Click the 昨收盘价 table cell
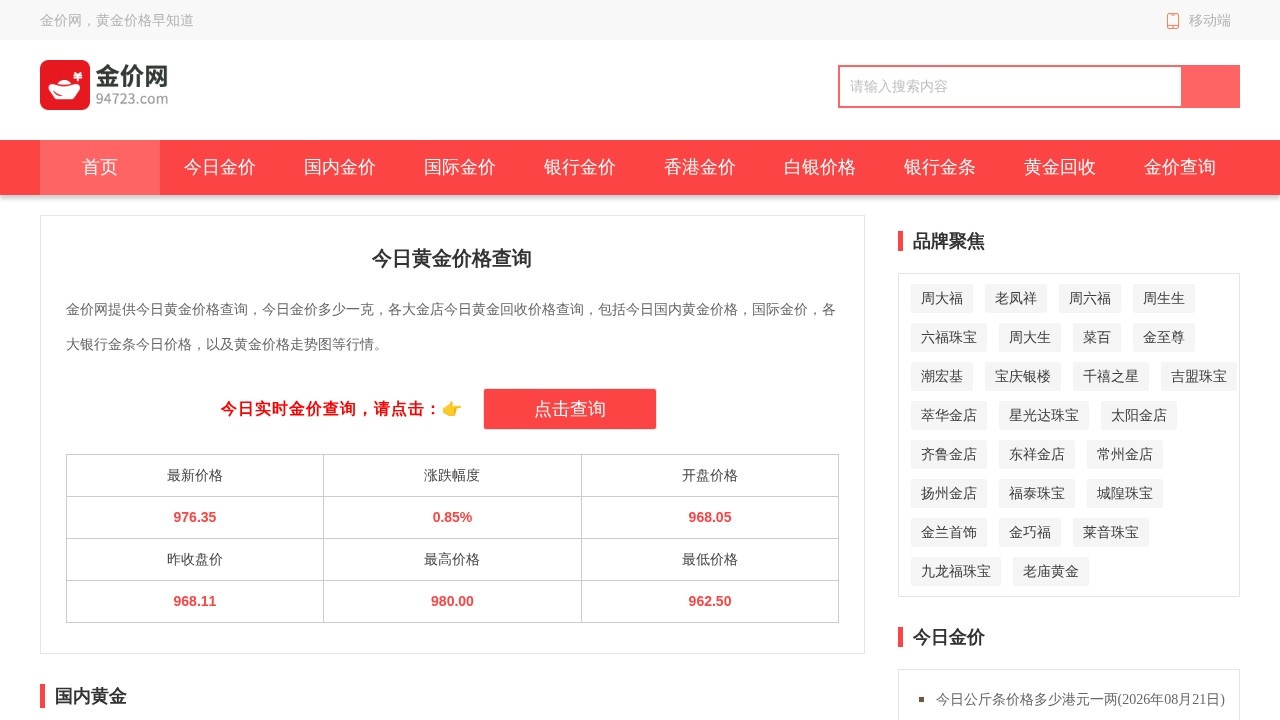This screenshot has height=720, width=1280. point(195,559)
